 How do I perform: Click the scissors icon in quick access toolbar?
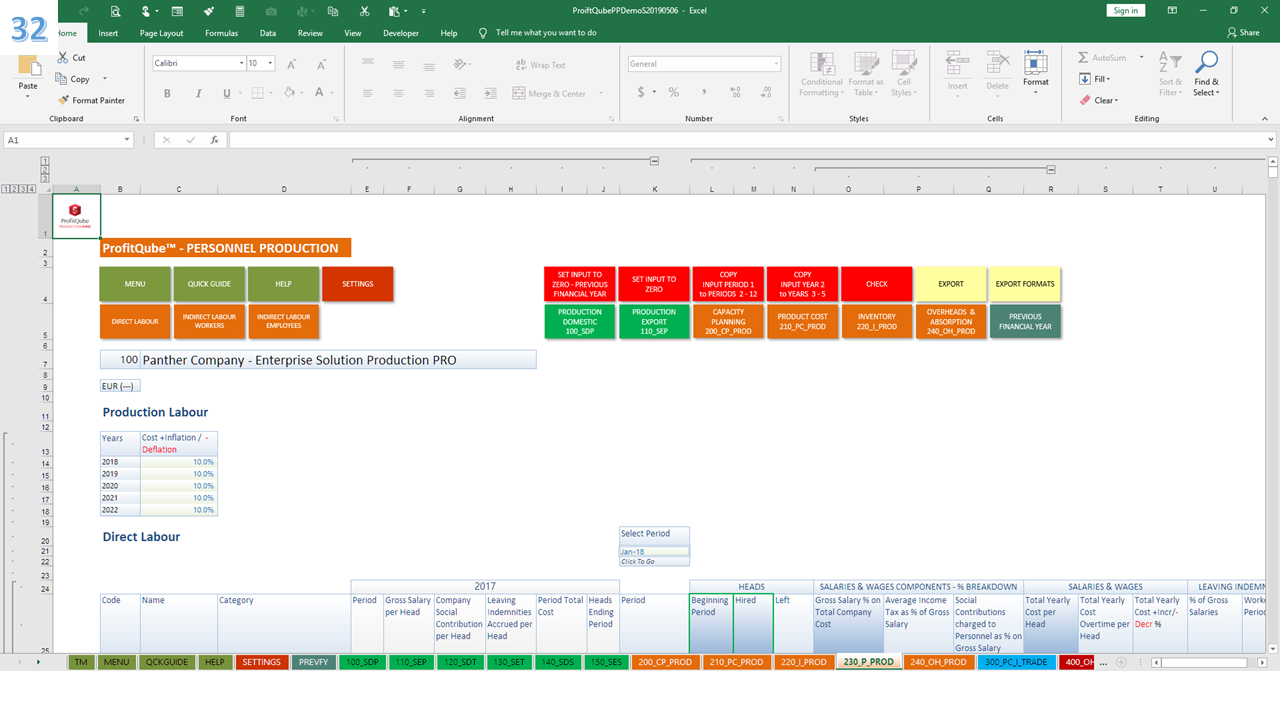(364, 11)
